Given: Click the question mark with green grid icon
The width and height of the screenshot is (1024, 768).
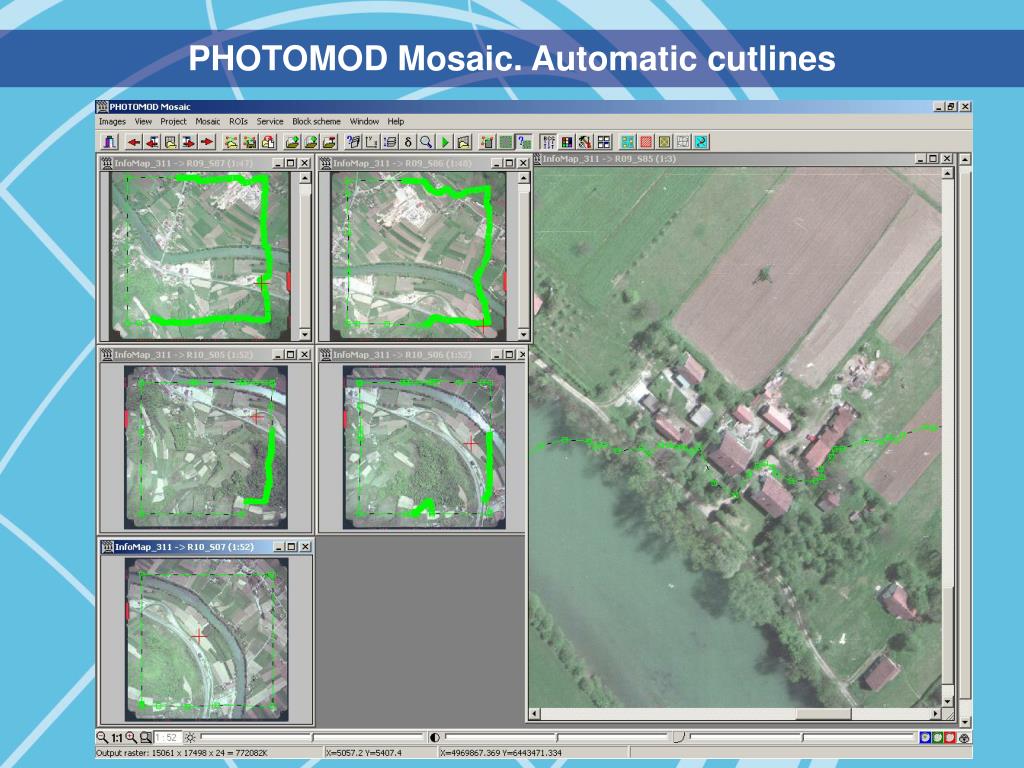Looking at the screenshot, I should [x=524, y=142].
